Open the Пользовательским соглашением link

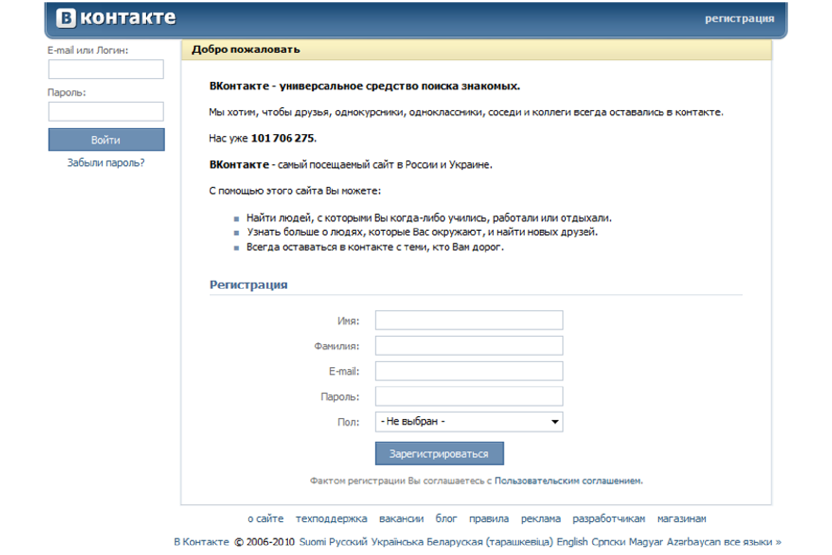[568, 481]
